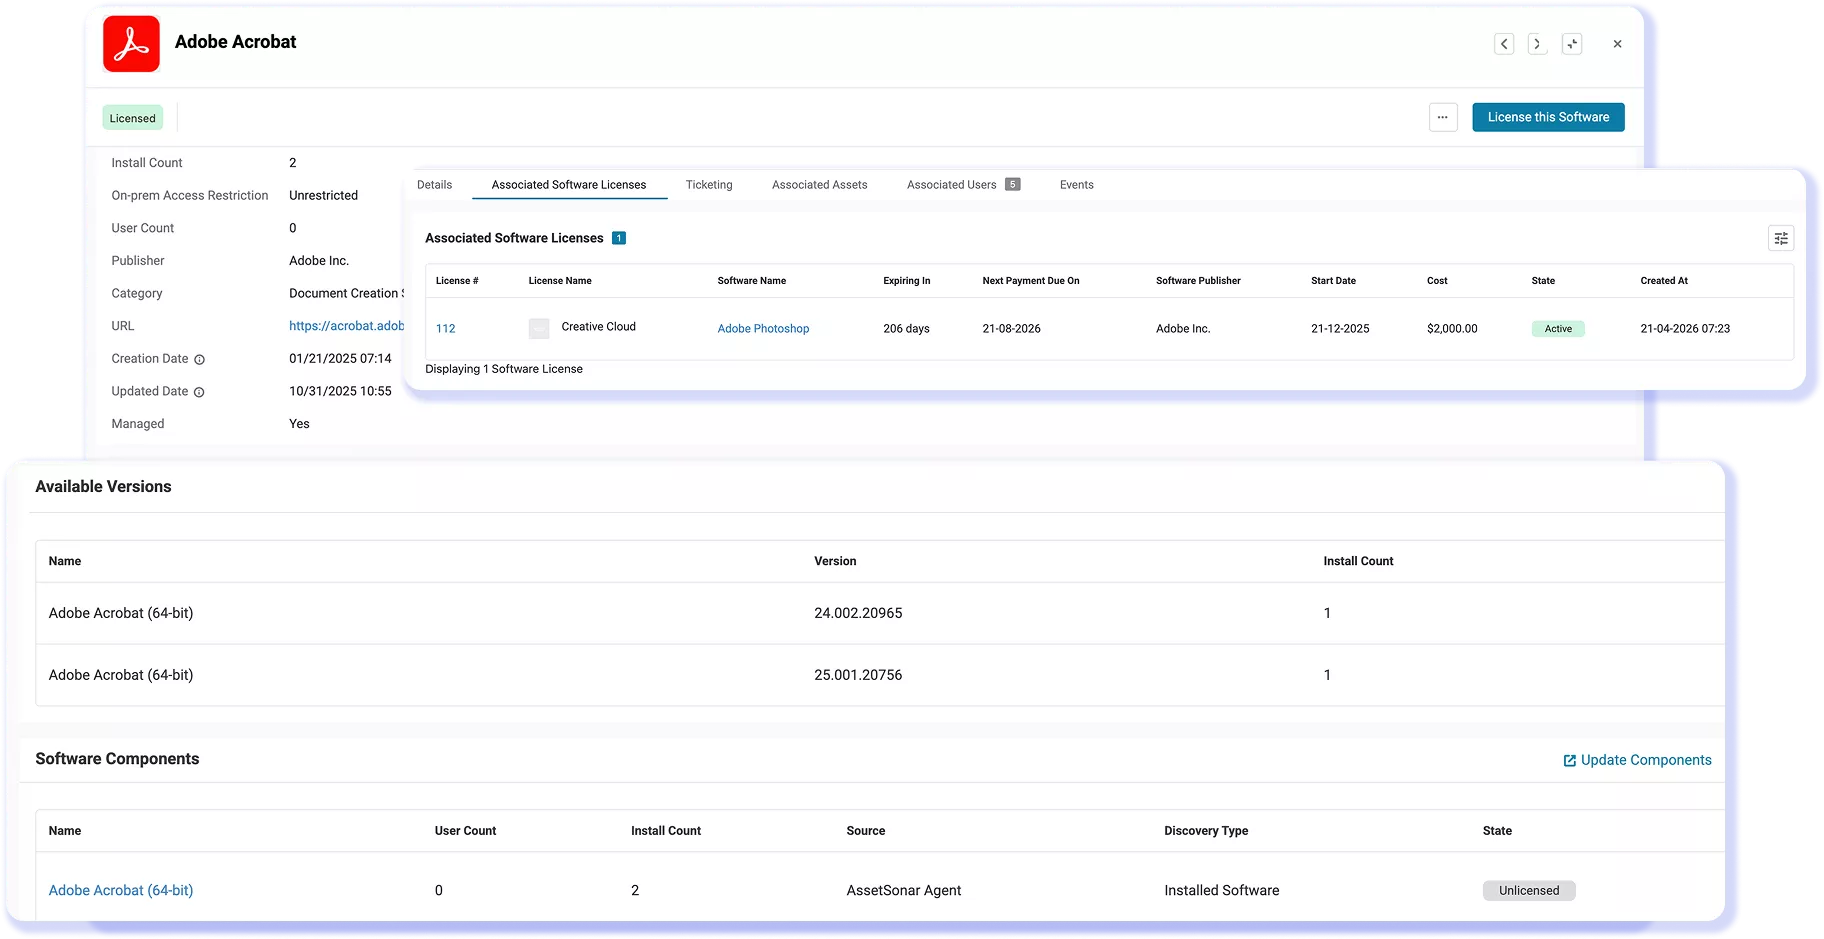Open the Adobe Photoshop software link
Image resolution: width=1824 pixels, height=939 pixels.
[763, 329]
